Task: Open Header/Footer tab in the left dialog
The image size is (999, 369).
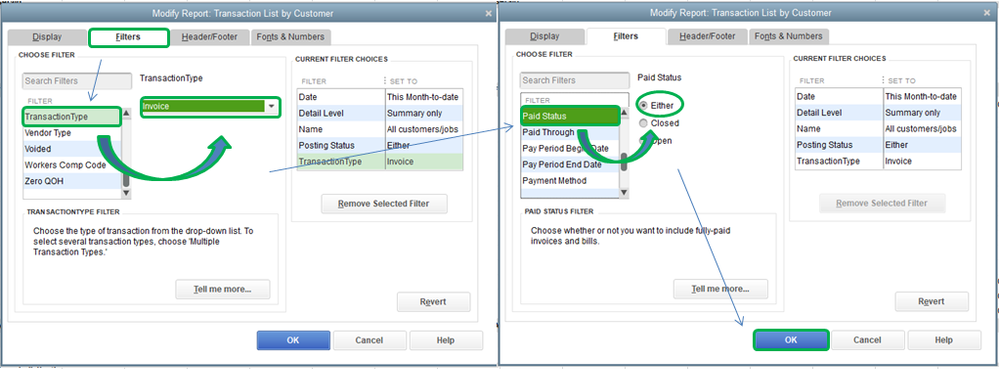Action: click(x=209, y=38)
